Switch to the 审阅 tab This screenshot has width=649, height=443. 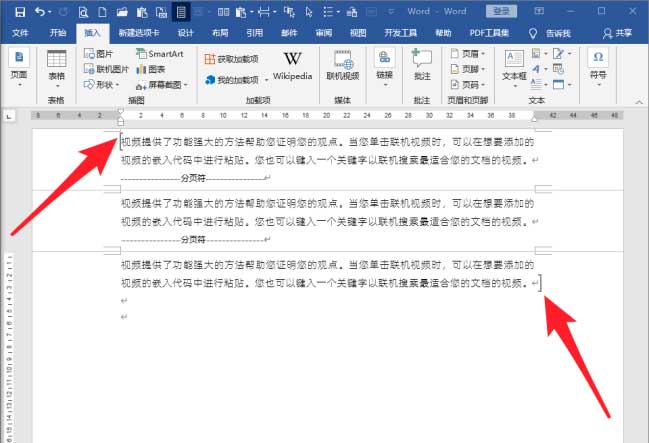pyautogui.click(x=324, y=33)
